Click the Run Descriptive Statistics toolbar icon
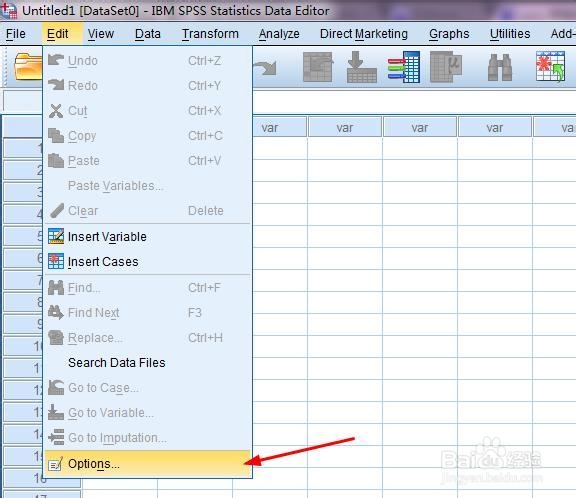The height and width of the screenshot is (498, 576). (446, 67)
